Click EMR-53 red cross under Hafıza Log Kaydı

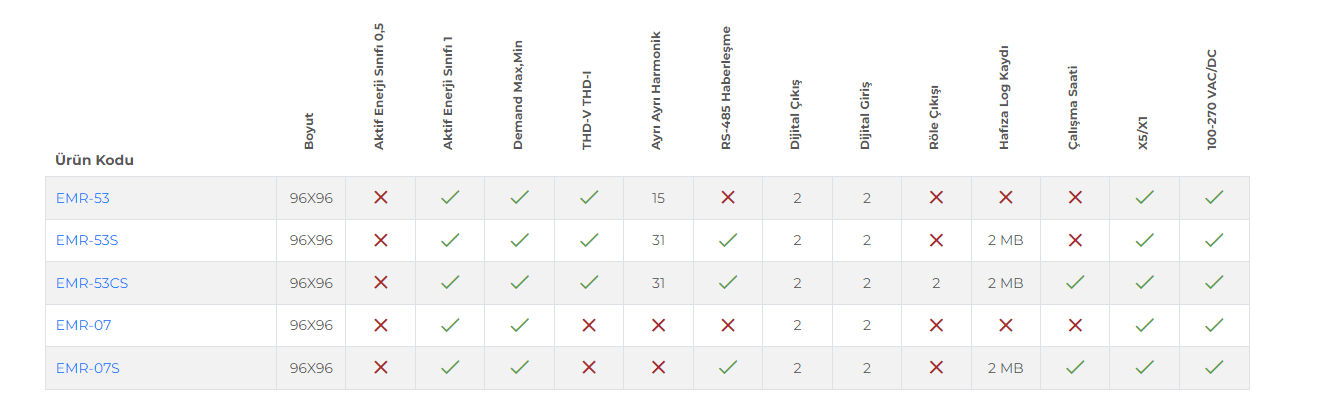(x=1006, y=198)
